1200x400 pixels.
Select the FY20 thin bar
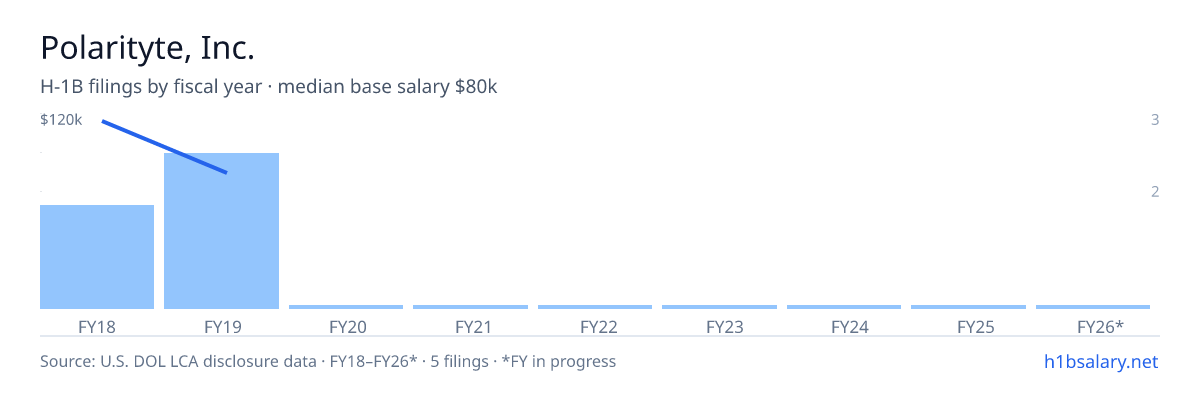tap(346, 307)
